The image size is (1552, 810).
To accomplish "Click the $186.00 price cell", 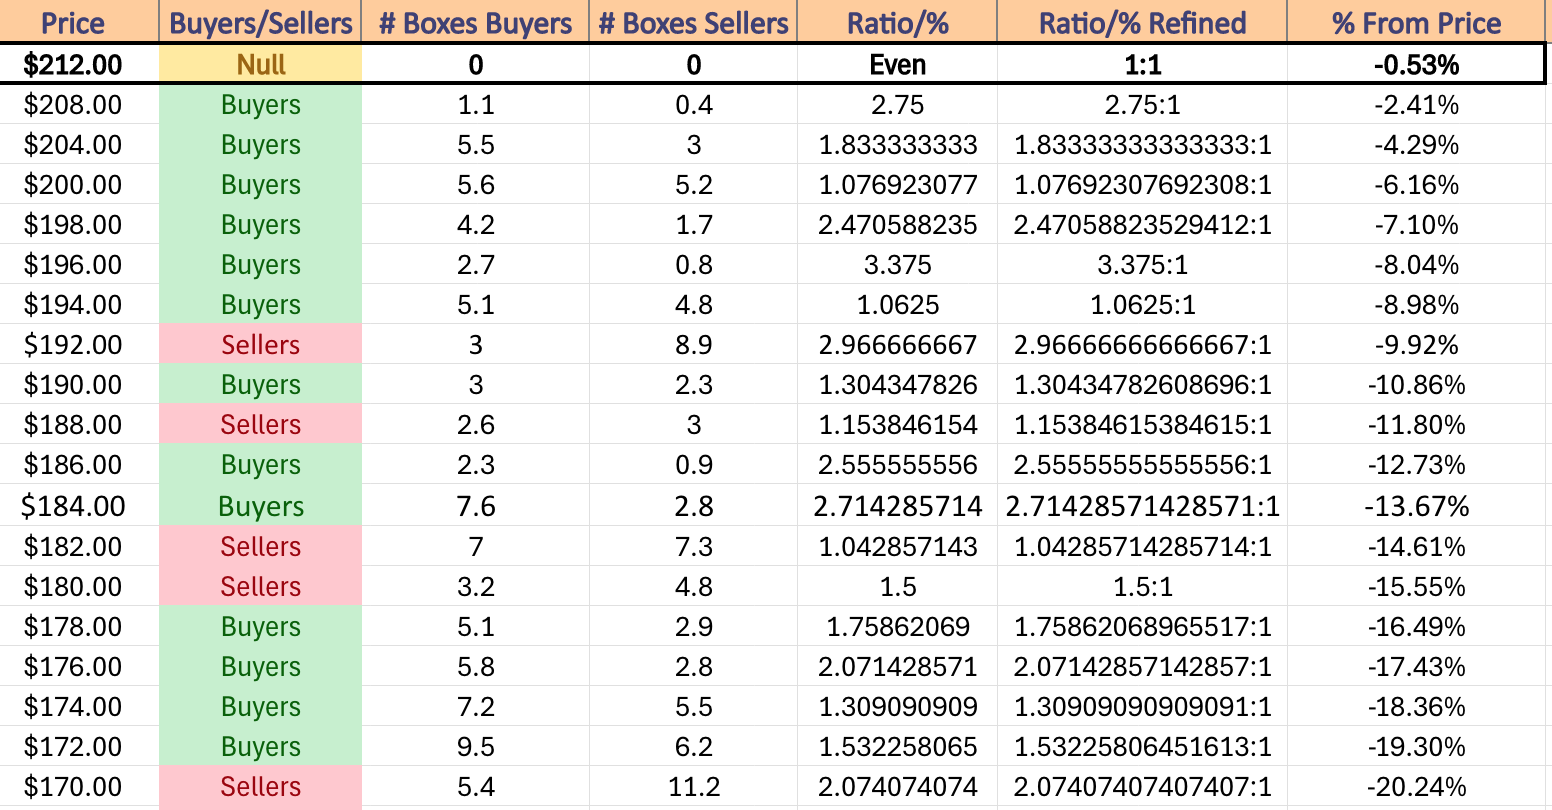I will (x=80, y=464).
